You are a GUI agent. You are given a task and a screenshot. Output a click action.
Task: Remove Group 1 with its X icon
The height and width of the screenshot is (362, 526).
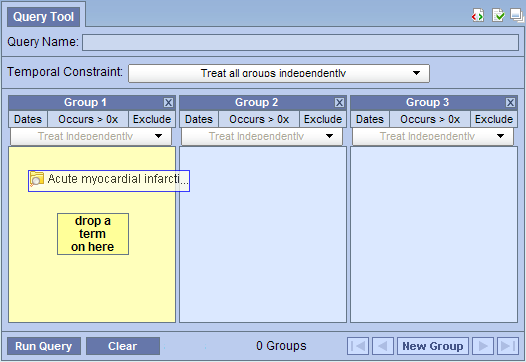[168, 102]
